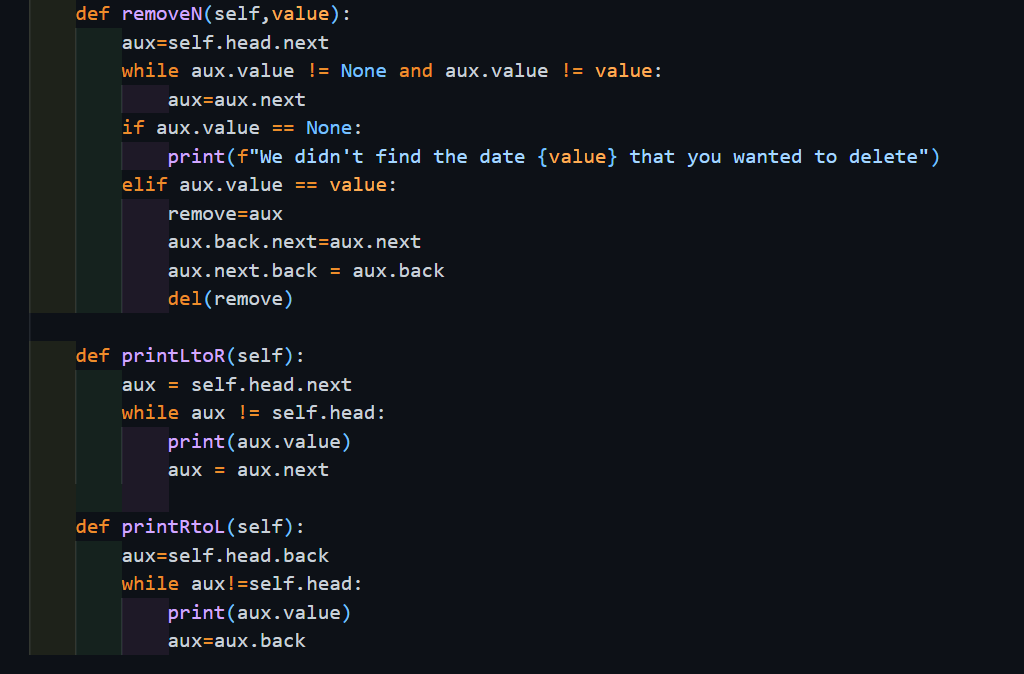1024x674 pixels.
Task: Place cursor on the 'remove=aux' line
Action: 225,214
